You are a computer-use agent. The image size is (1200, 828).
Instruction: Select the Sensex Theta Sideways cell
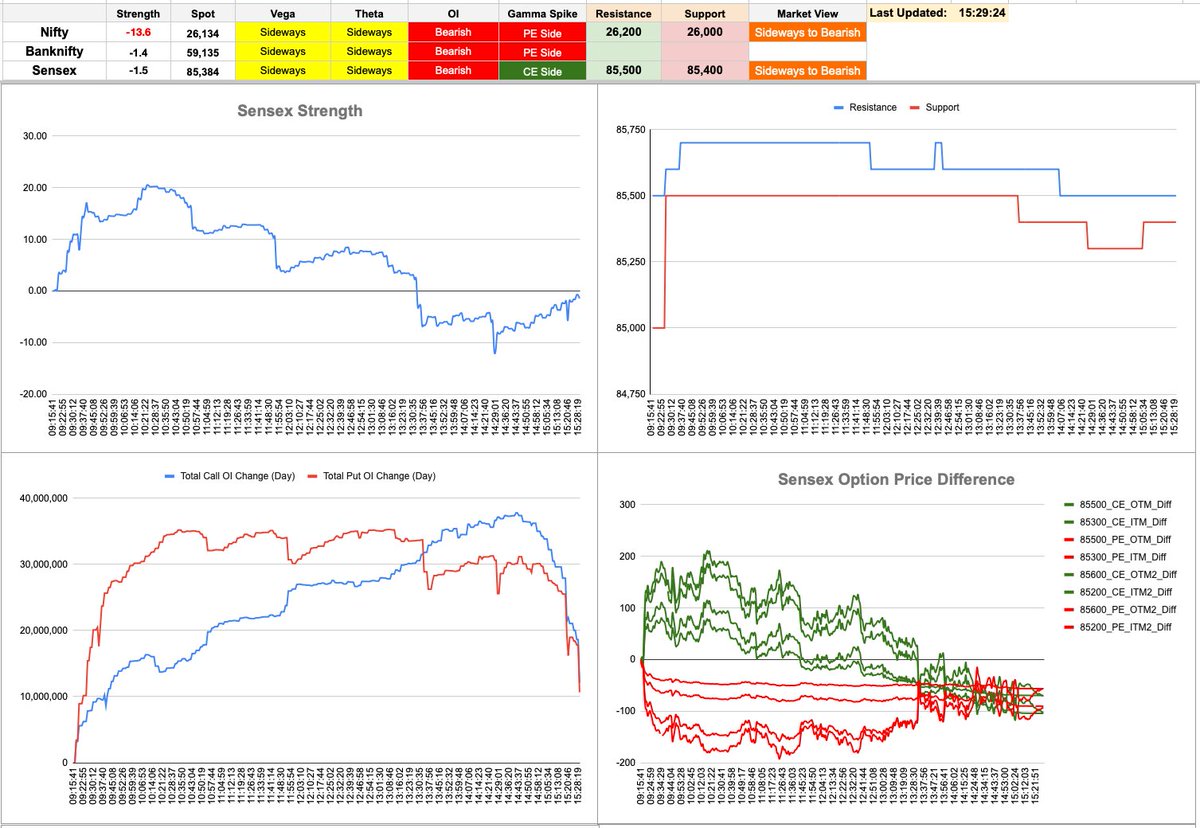point(368,70)
